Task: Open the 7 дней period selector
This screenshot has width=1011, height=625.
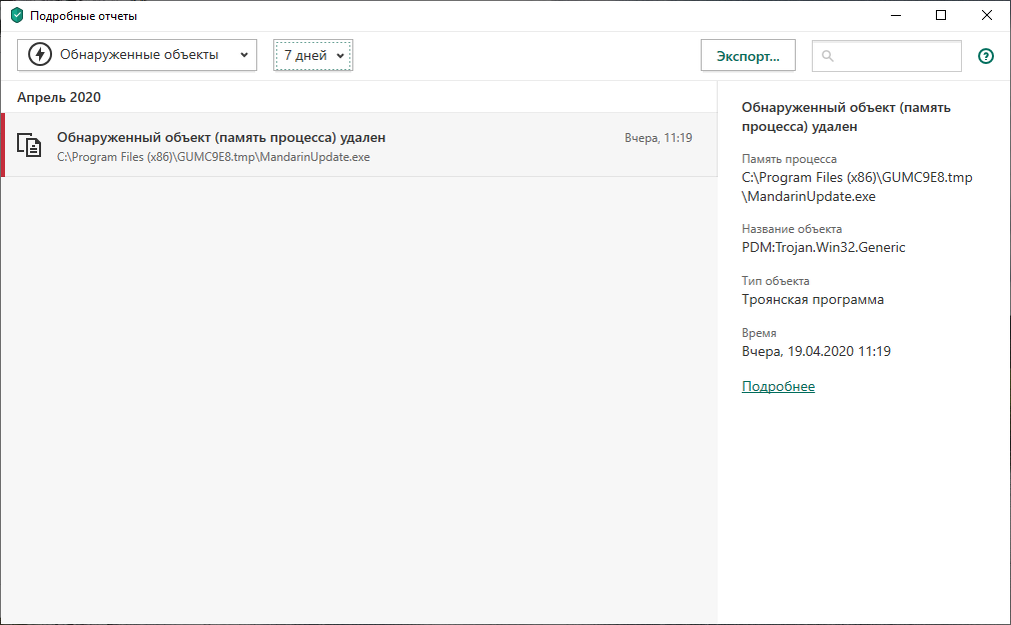Action: (312, 55)
